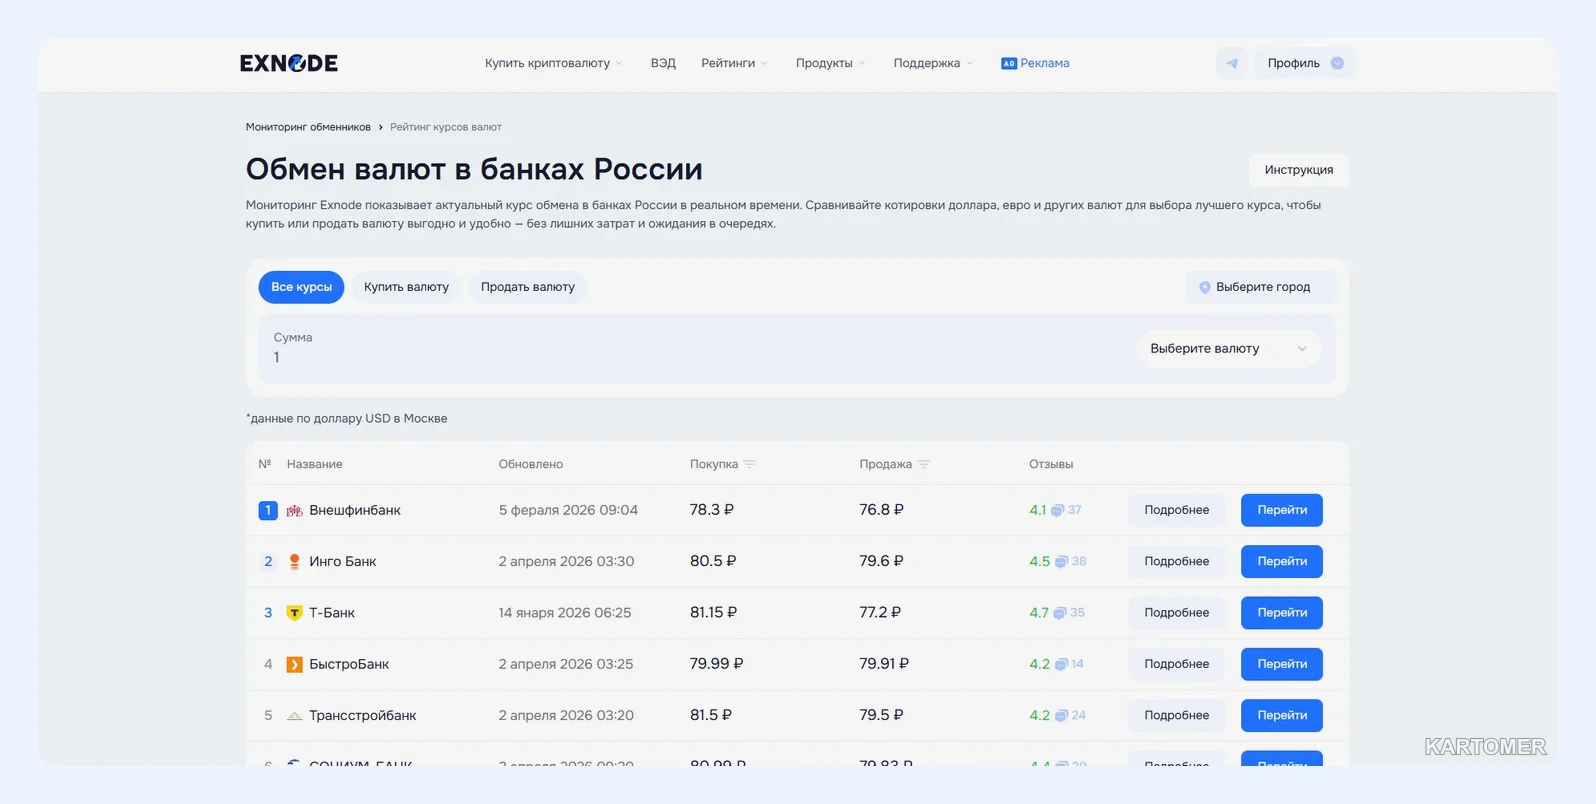Open the Telegram icon in the header
Image resolution: width=1596 pixels, height=804 pixels.
coord(1232,63)
